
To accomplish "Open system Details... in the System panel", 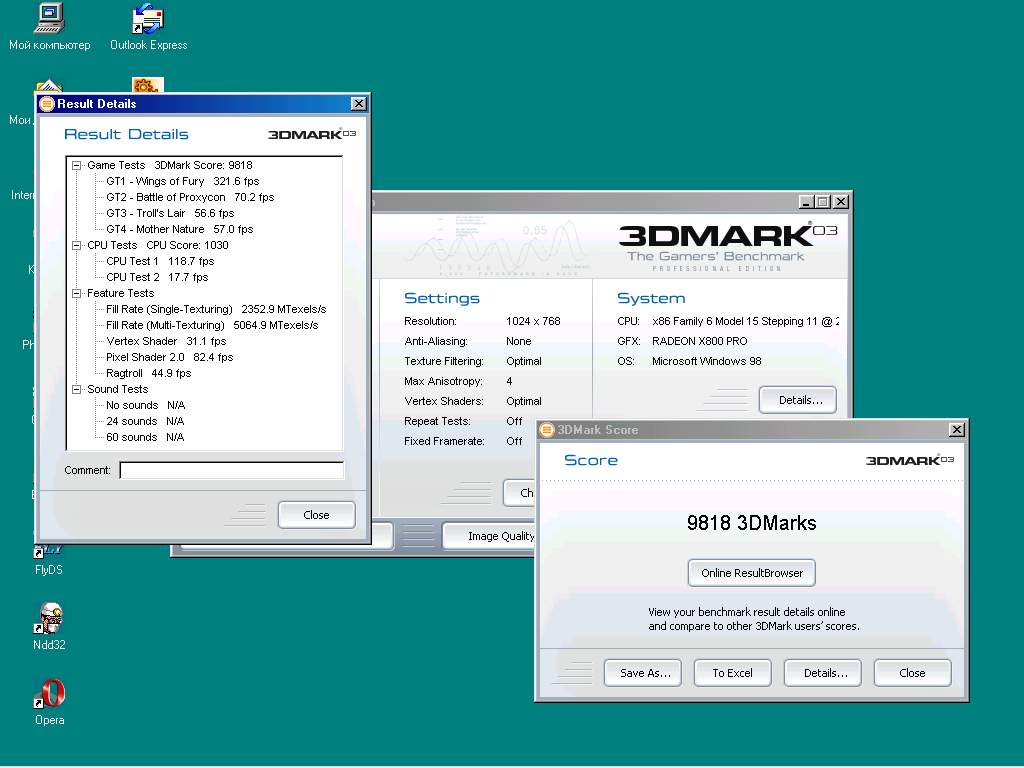I will pos(798,400).
